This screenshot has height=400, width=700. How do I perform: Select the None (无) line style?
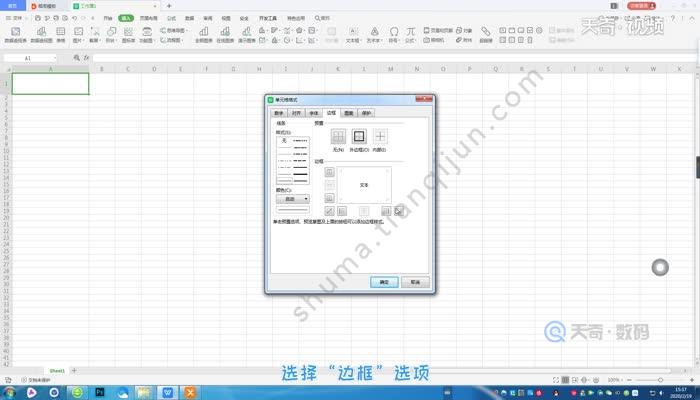[x=284, y=141]
